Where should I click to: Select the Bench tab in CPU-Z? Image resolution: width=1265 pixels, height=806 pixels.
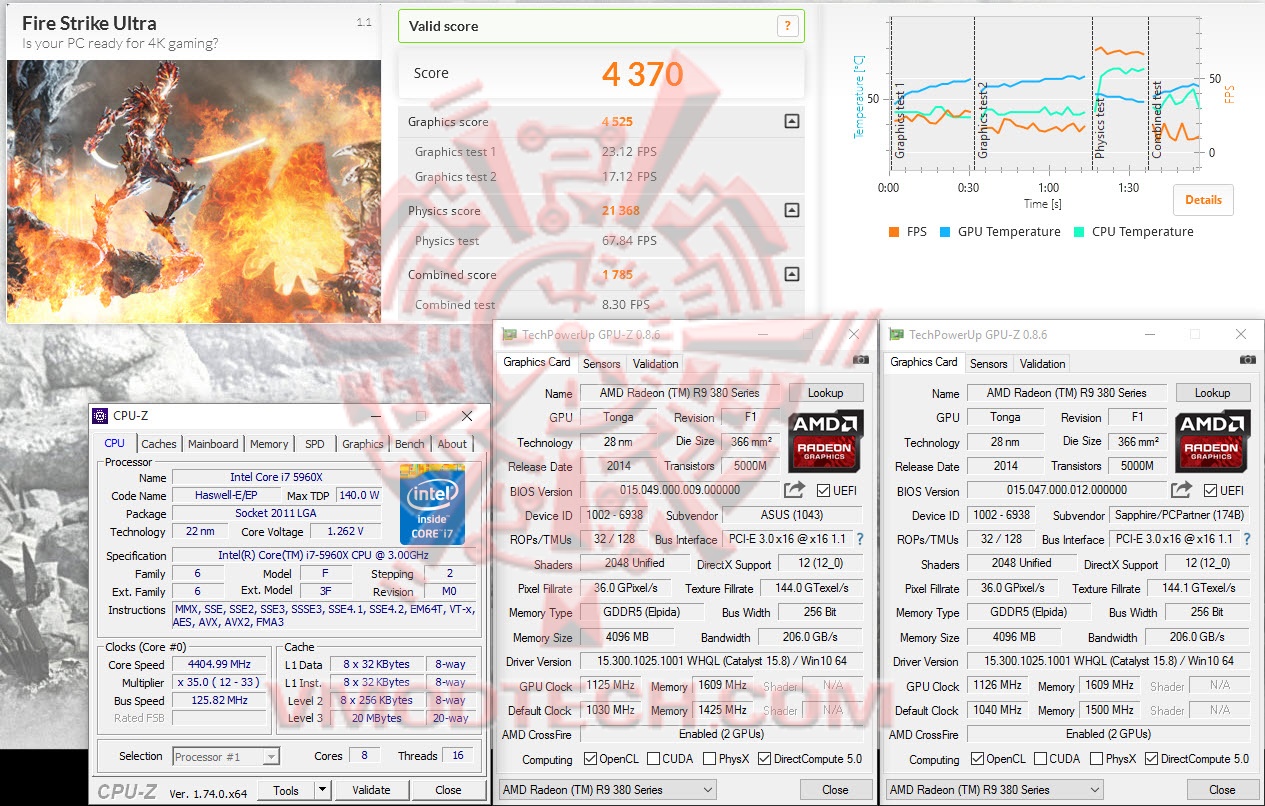point(409,444)
